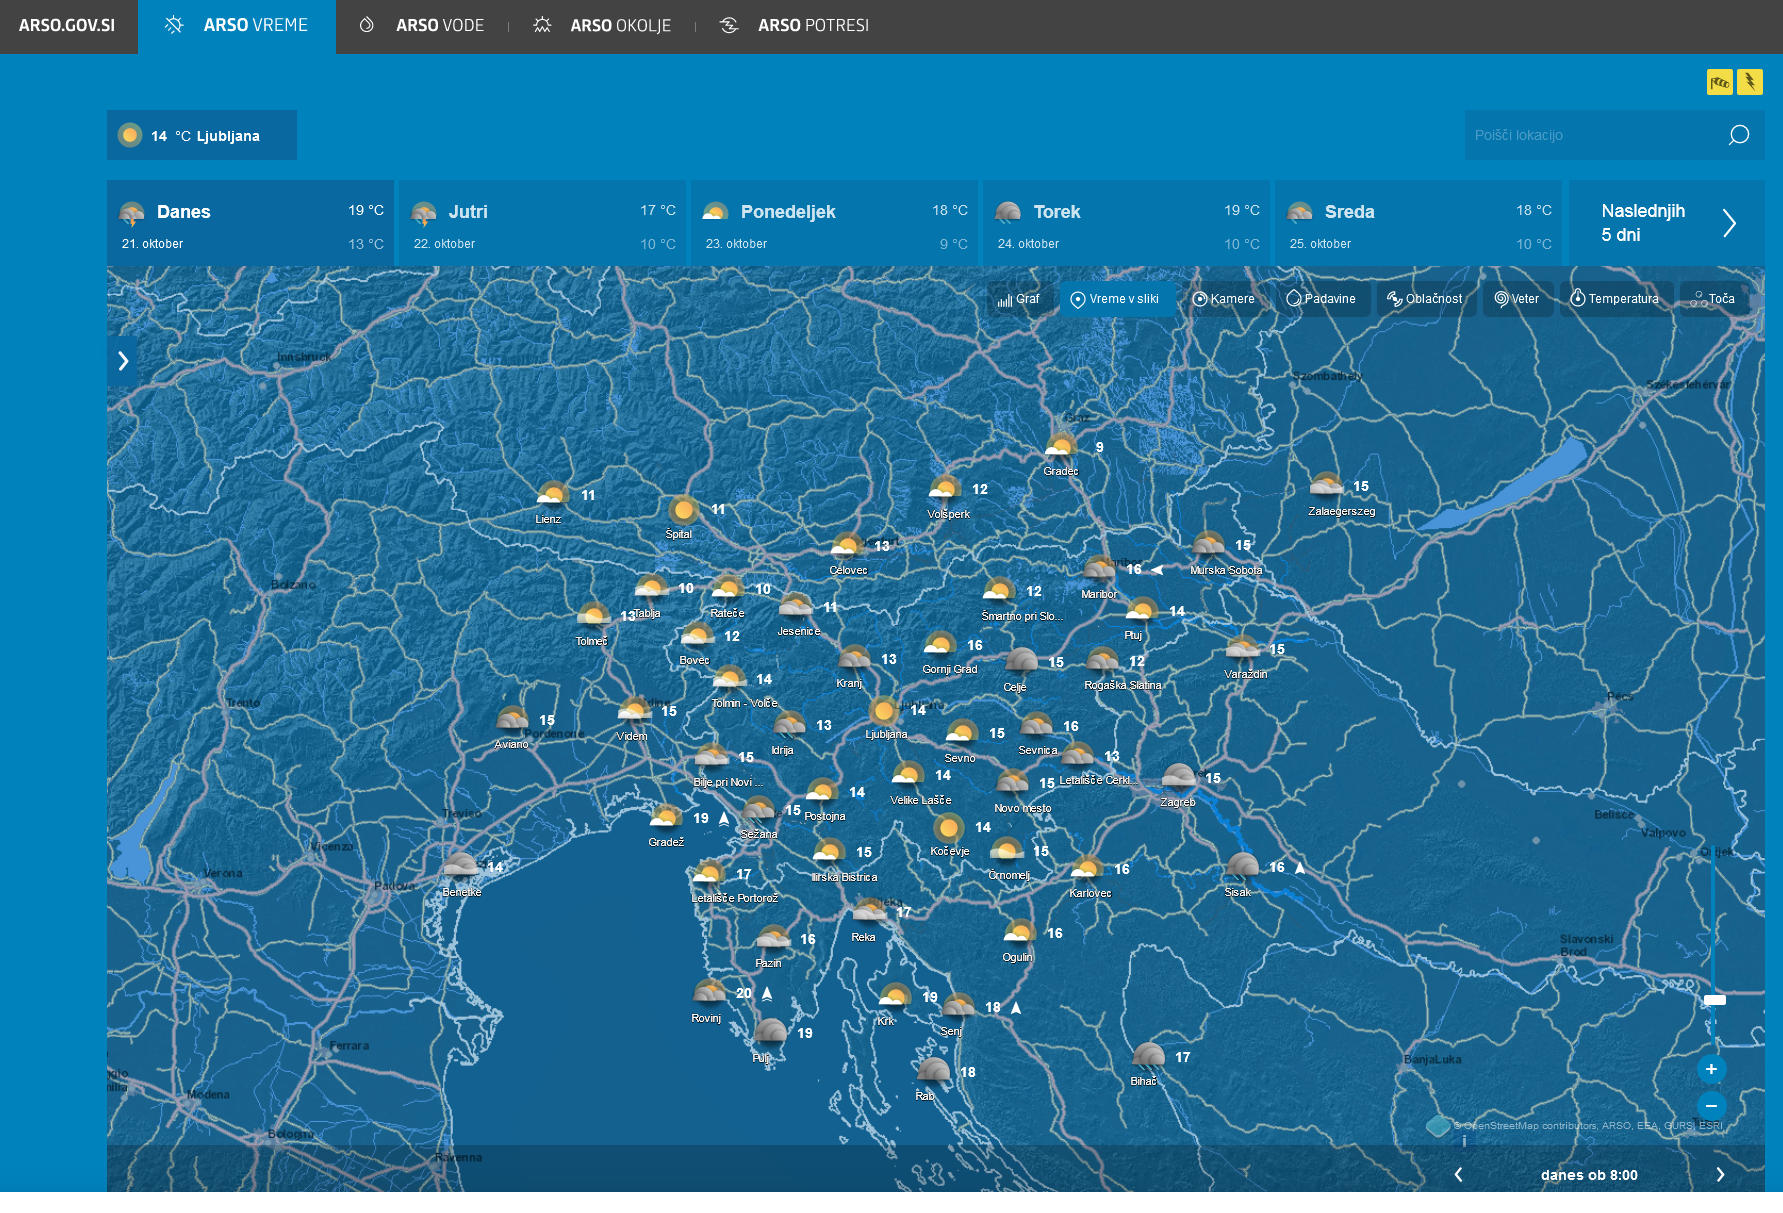Click the Bihać cloudy weather icon
The width and height of the screenshot is (1783, 1213).
[x=1148, y=1056]
